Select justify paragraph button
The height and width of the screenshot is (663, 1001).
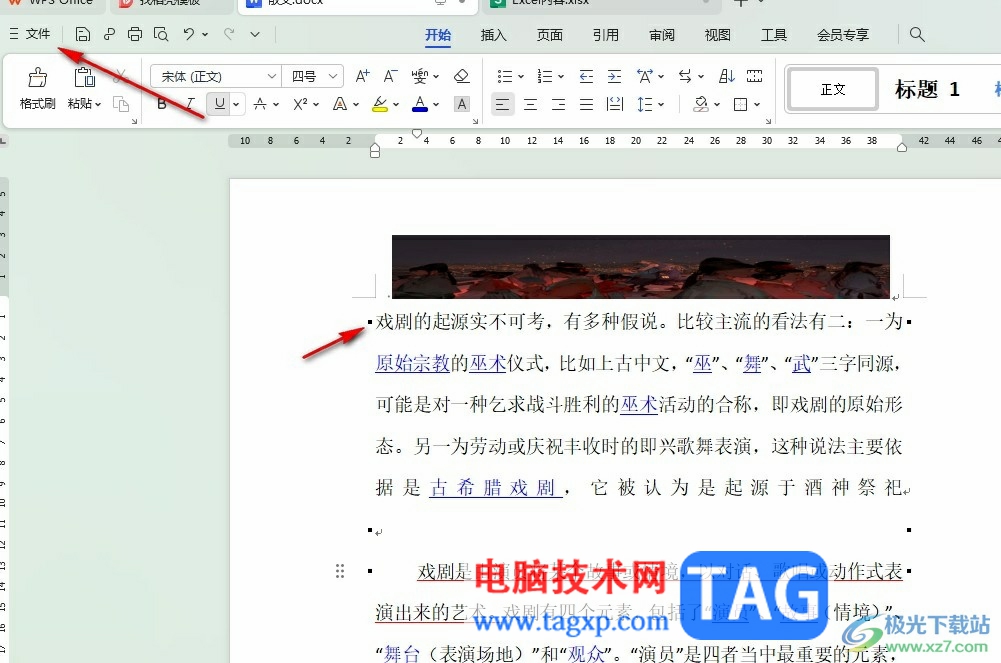coord(586,104)
